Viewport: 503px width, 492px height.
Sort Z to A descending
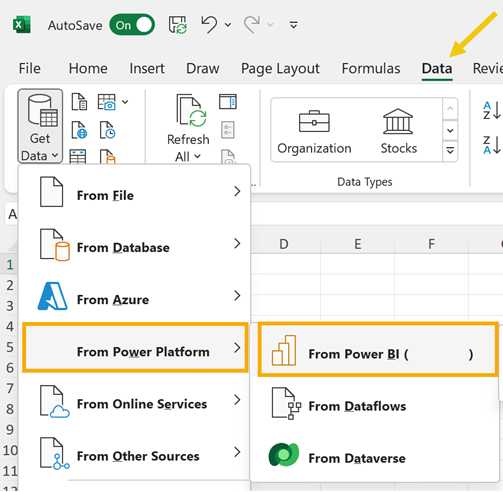(492, 145)
